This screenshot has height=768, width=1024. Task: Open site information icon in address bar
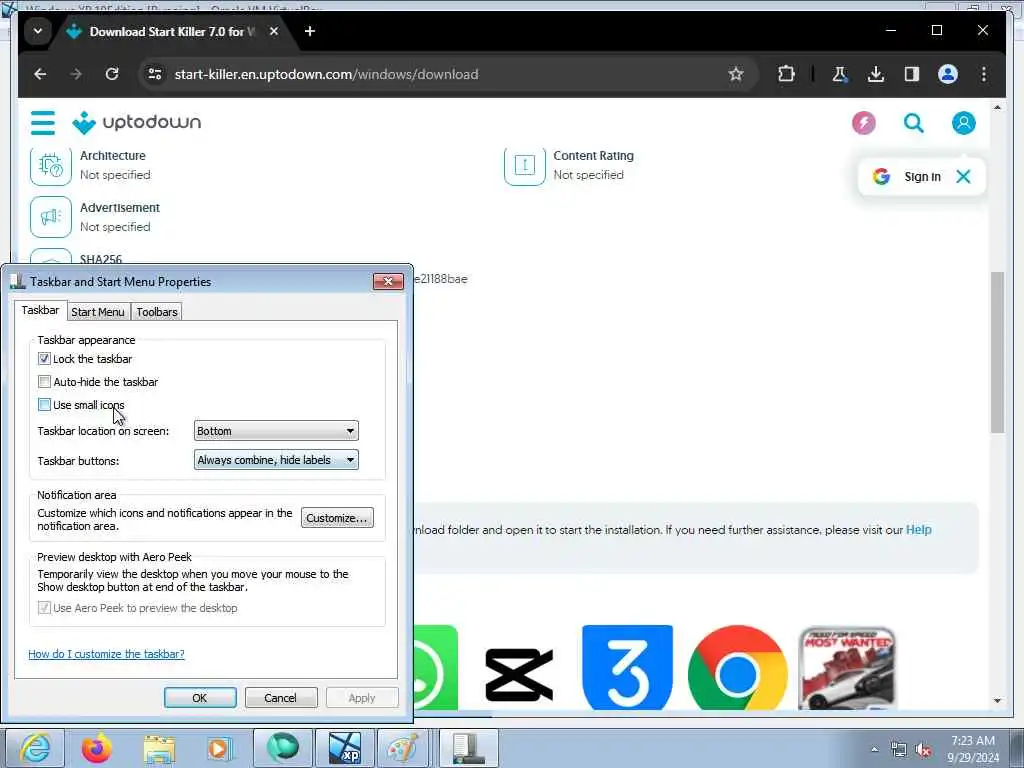click(x=155, y=74)
